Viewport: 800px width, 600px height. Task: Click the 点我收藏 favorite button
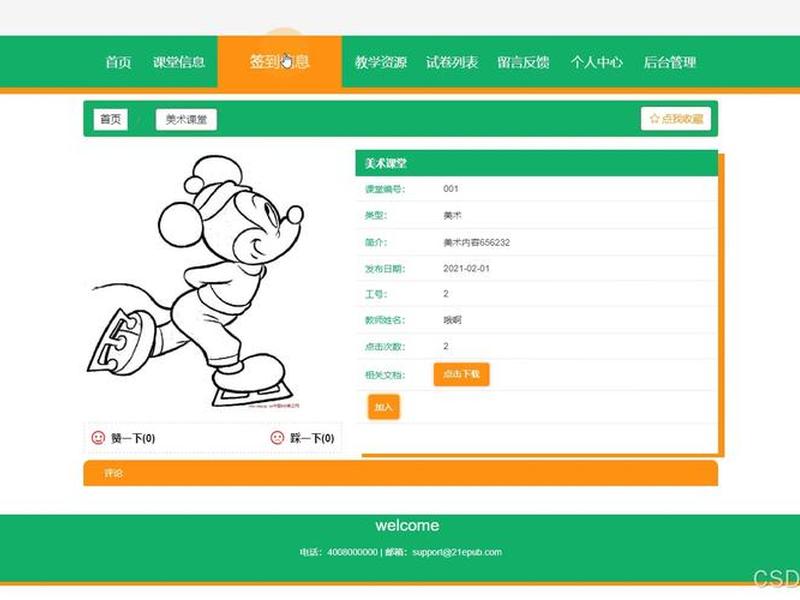(x=676, y=119)
